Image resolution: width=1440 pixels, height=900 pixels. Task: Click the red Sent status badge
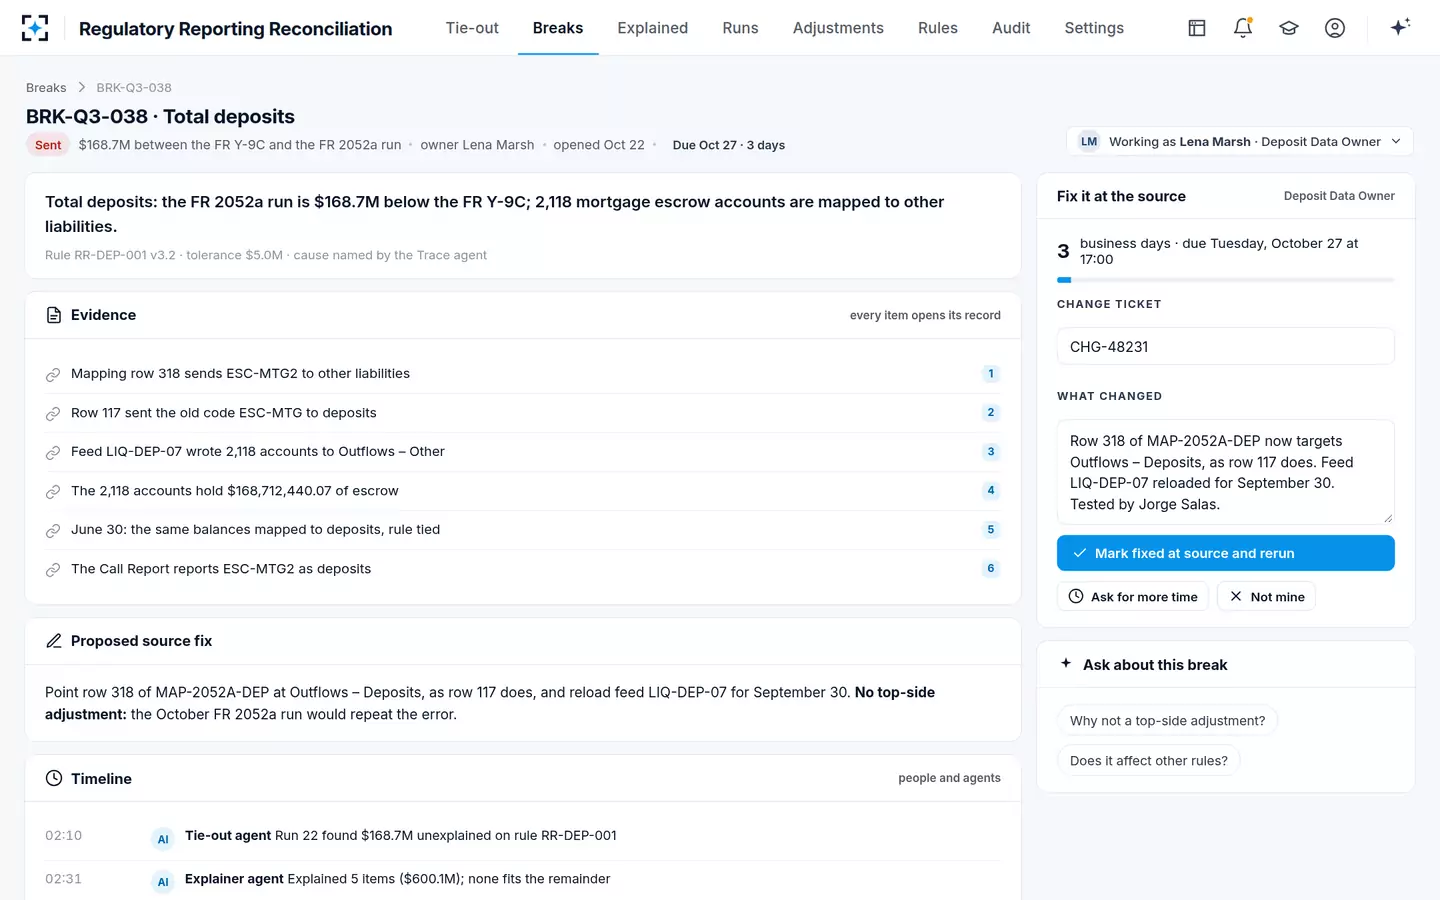48,145
